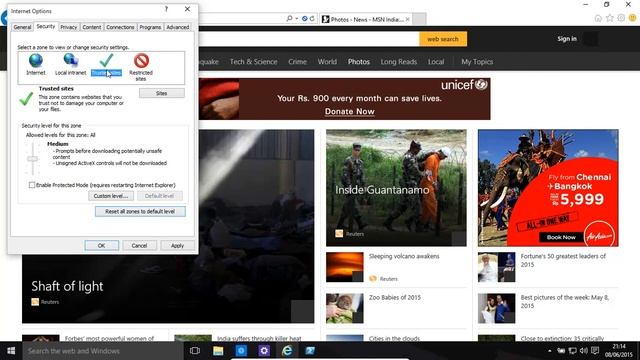Viewport: 640px width, 360px height.
Task: Adjust the security level slider
Action: pyautogui.click(x=33, y=159)
